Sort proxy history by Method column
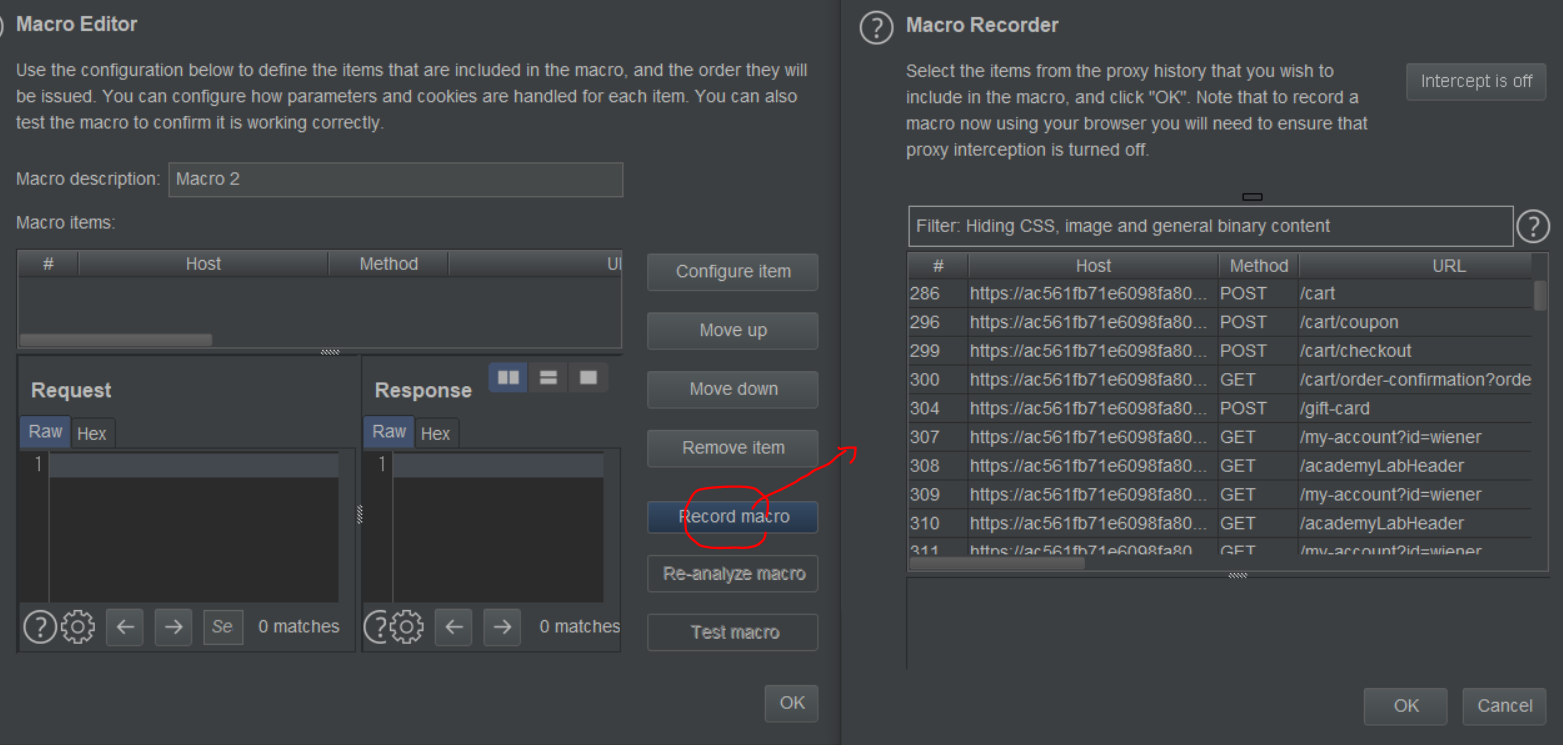Image resolution: width=1563 pixels, height=745 pixels. tap(1258, 266)
